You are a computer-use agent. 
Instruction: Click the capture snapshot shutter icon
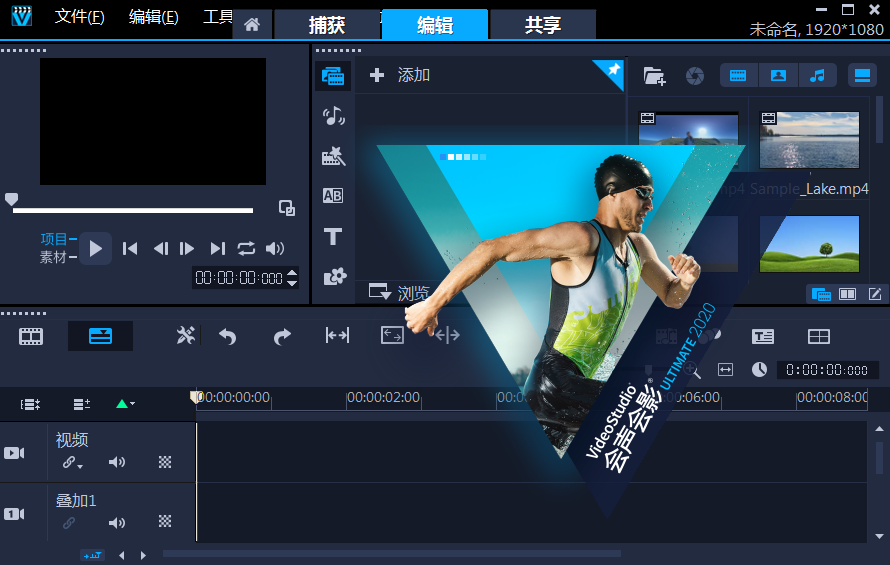click(x=695, y=76)
